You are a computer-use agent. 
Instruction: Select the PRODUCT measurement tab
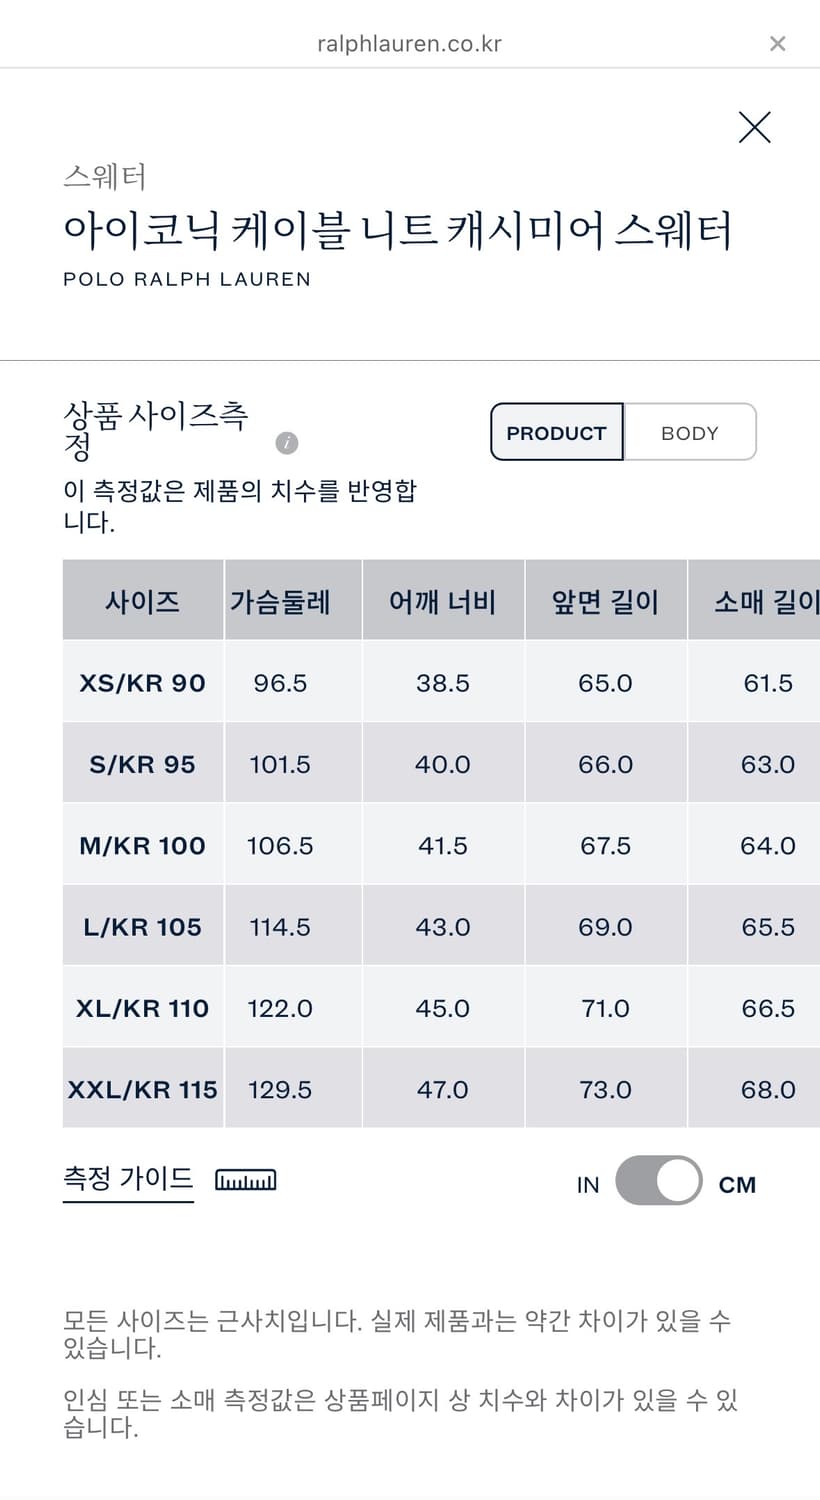(556, 432)
